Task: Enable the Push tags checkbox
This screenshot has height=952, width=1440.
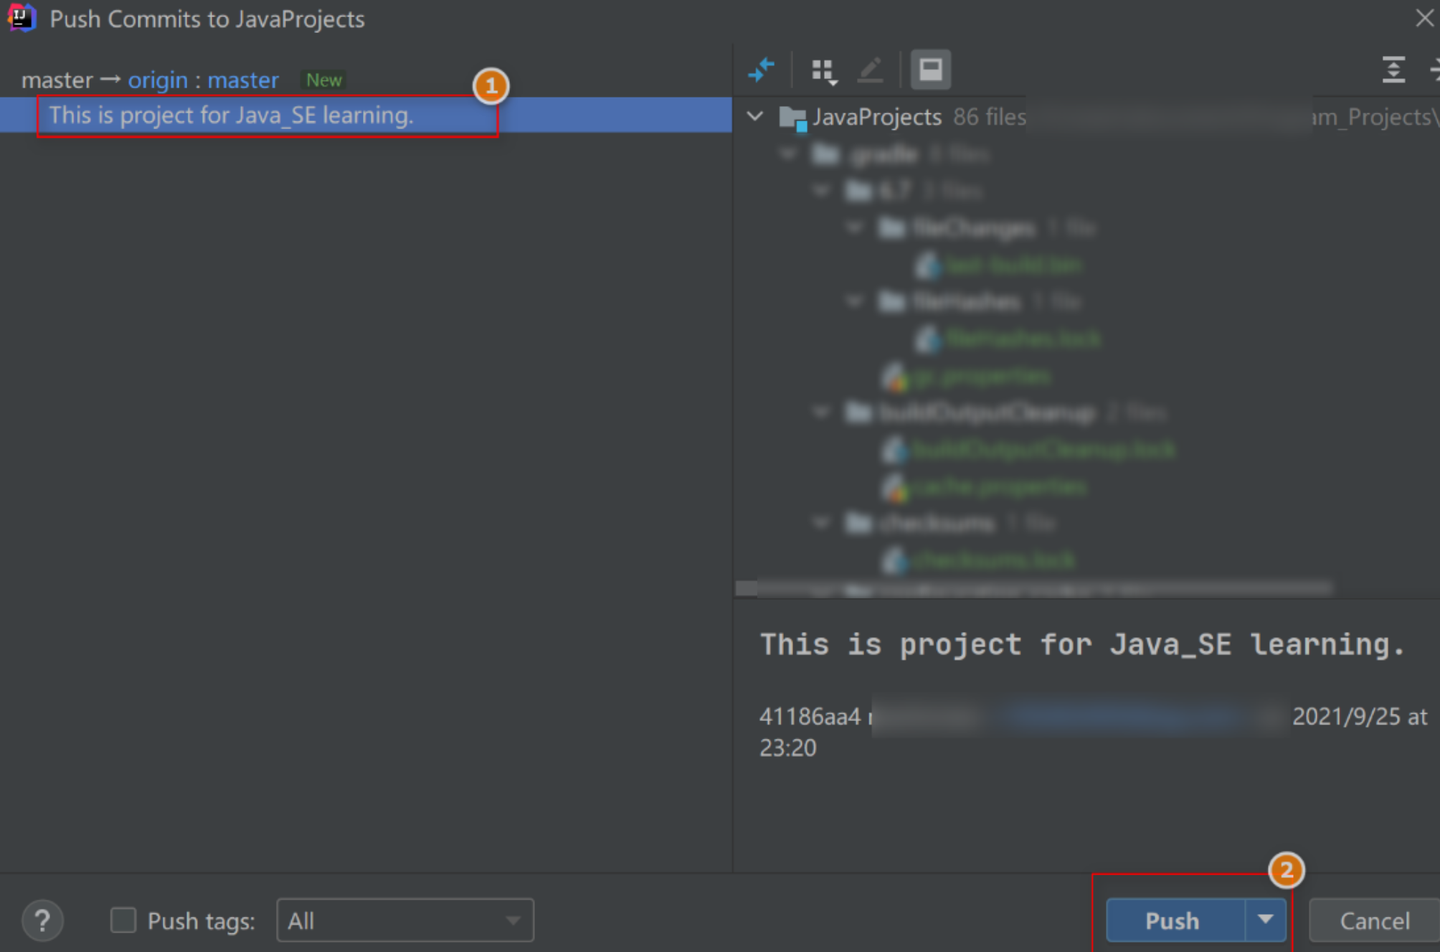Action: coord(122,920)
